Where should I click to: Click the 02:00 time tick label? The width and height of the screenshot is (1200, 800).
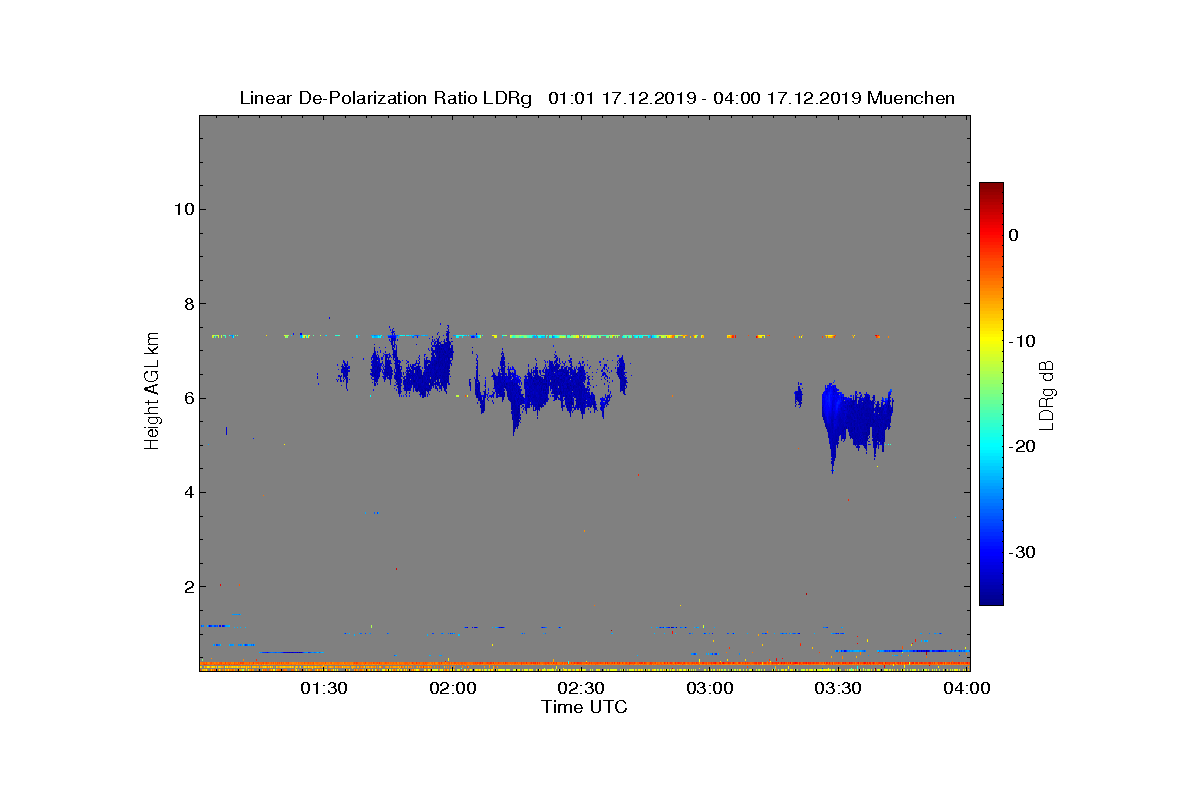[x=453, y=688]
